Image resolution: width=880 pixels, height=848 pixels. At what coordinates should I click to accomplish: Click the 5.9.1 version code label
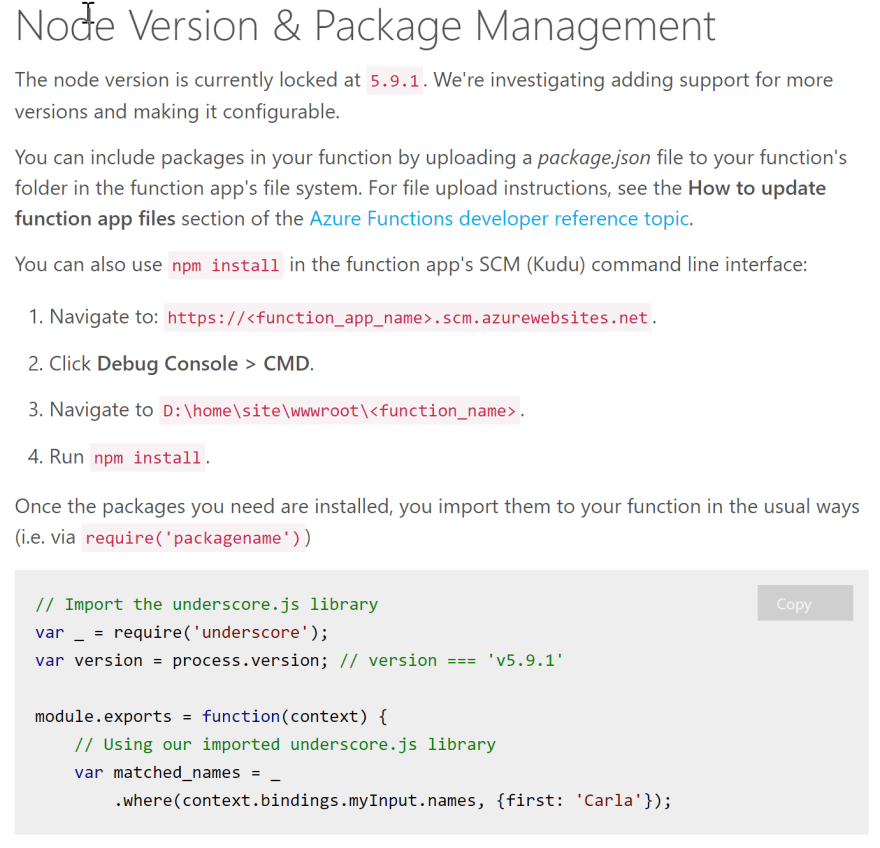click(394, 81)
